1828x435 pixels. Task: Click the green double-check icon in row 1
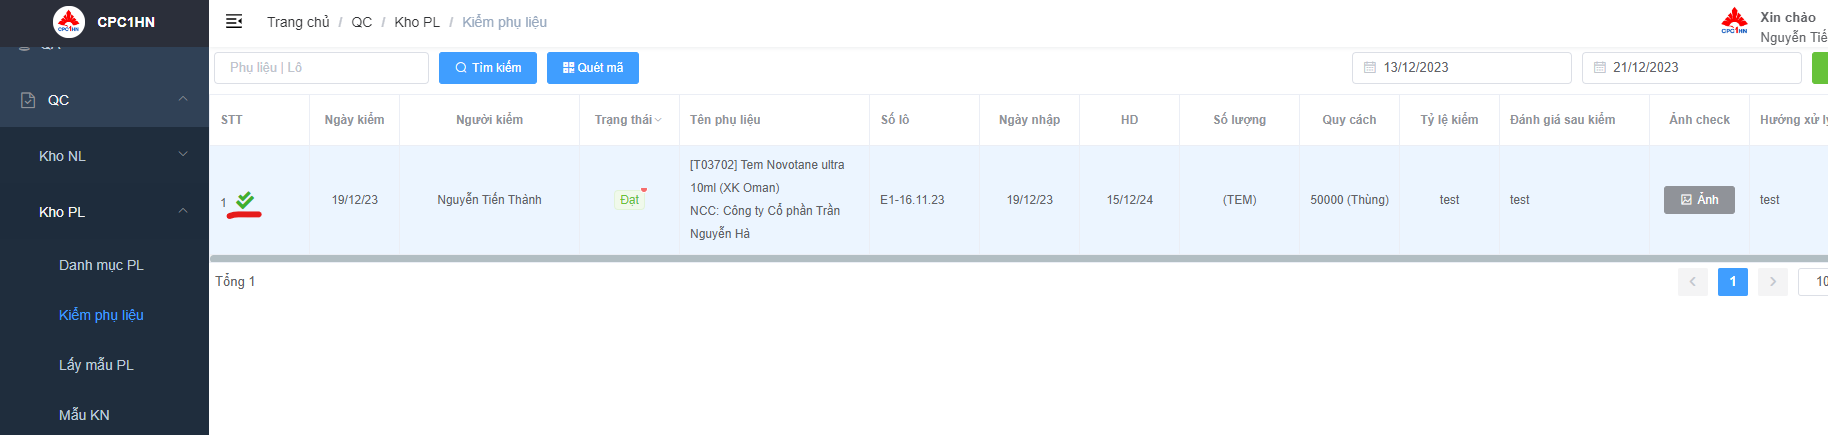(245, 200)
